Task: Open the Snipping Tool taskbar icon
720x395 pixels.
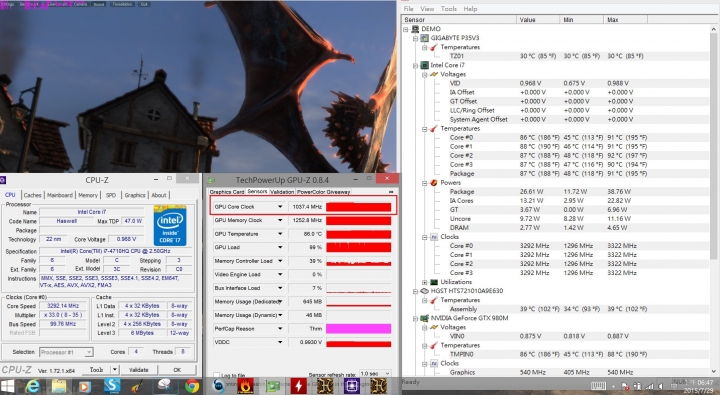Action: click(x=165, y=386)
